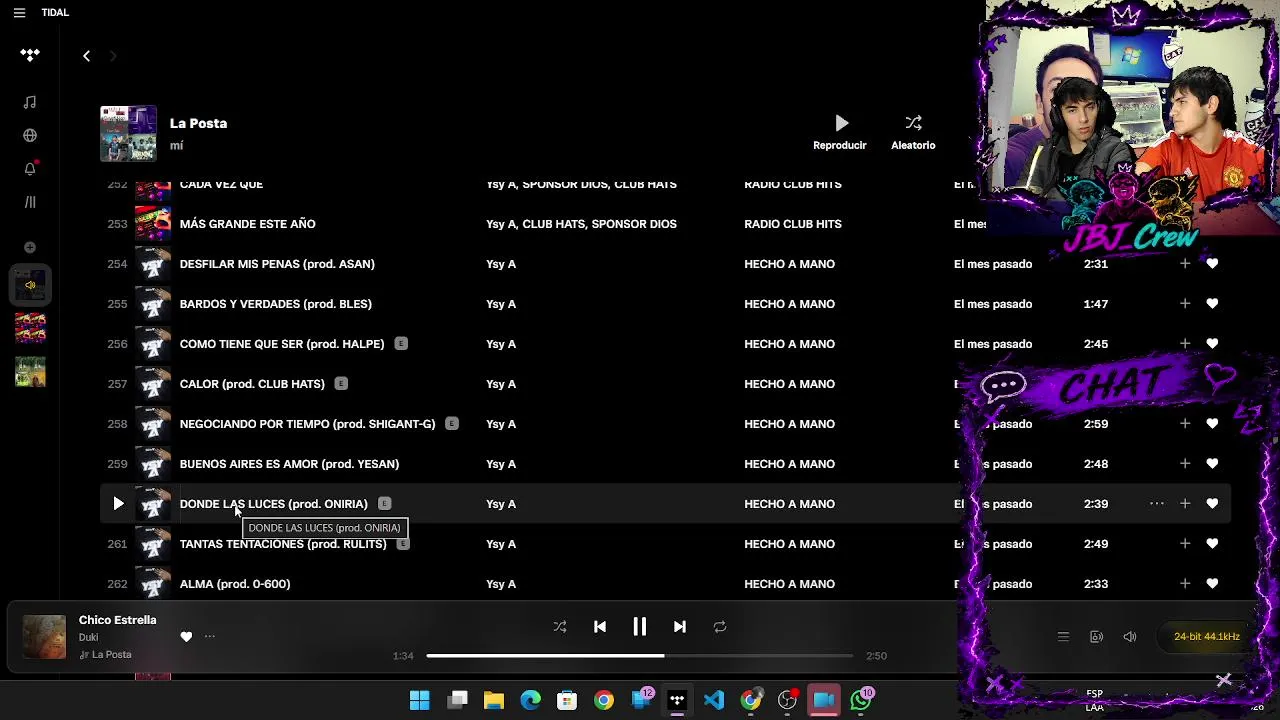Open the second pinned playlist thumbnail in sidebar
This screenshot has height=720, width=1280.
pyautogui.click(x=30, y=328)
